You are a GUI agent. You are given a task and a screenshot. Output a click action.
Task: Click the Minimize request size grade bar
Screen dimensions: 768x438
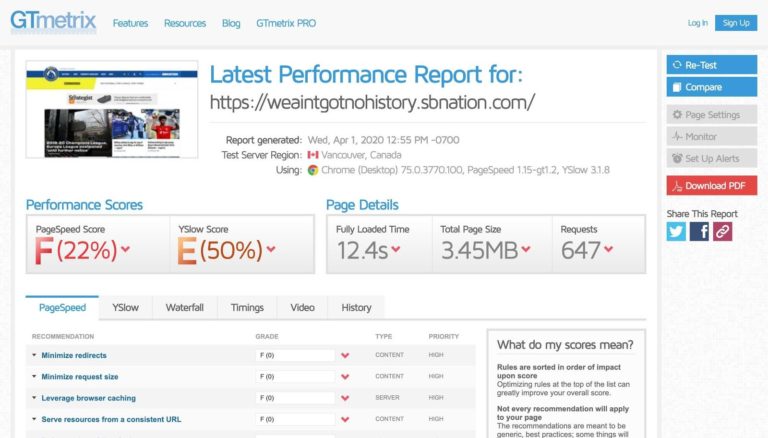coord(295,377)
